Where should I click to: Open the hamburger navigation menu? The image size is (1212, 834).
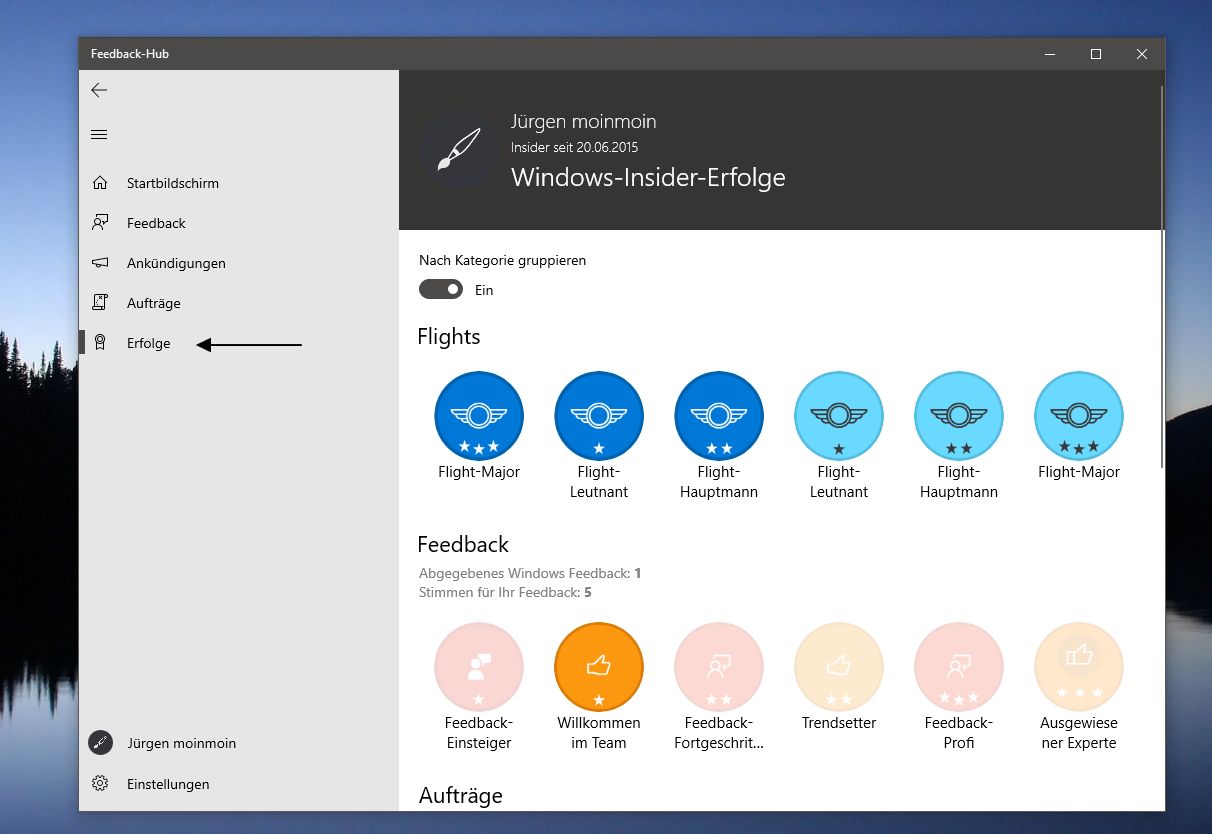click(99, 135)
